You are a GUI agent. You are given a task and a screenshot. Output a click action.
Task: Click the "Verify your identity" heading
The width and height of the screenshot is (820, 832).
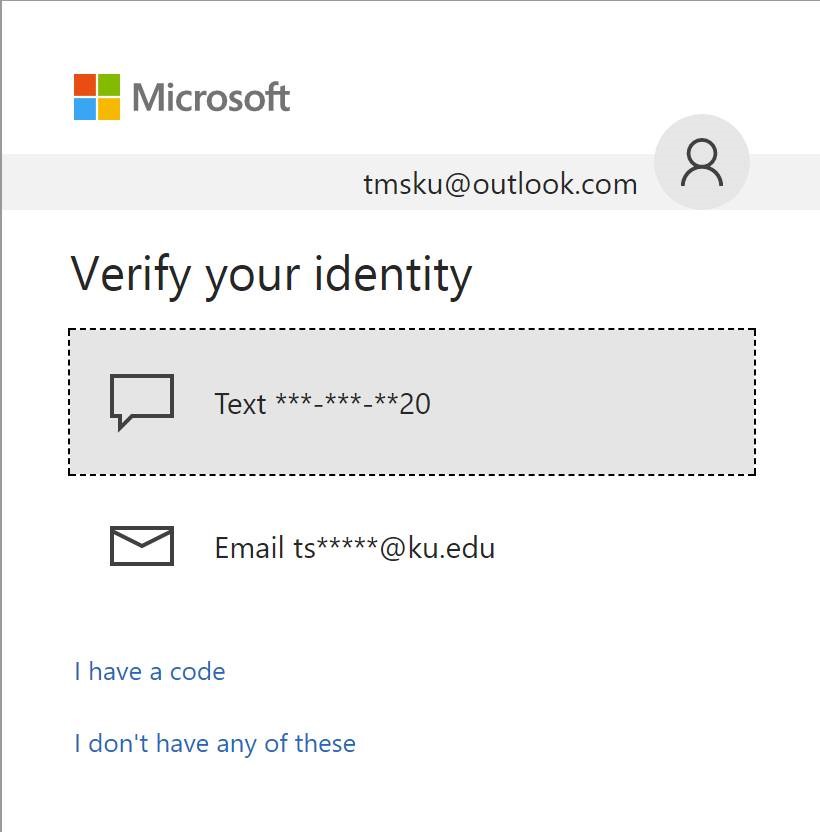[271, 276]
